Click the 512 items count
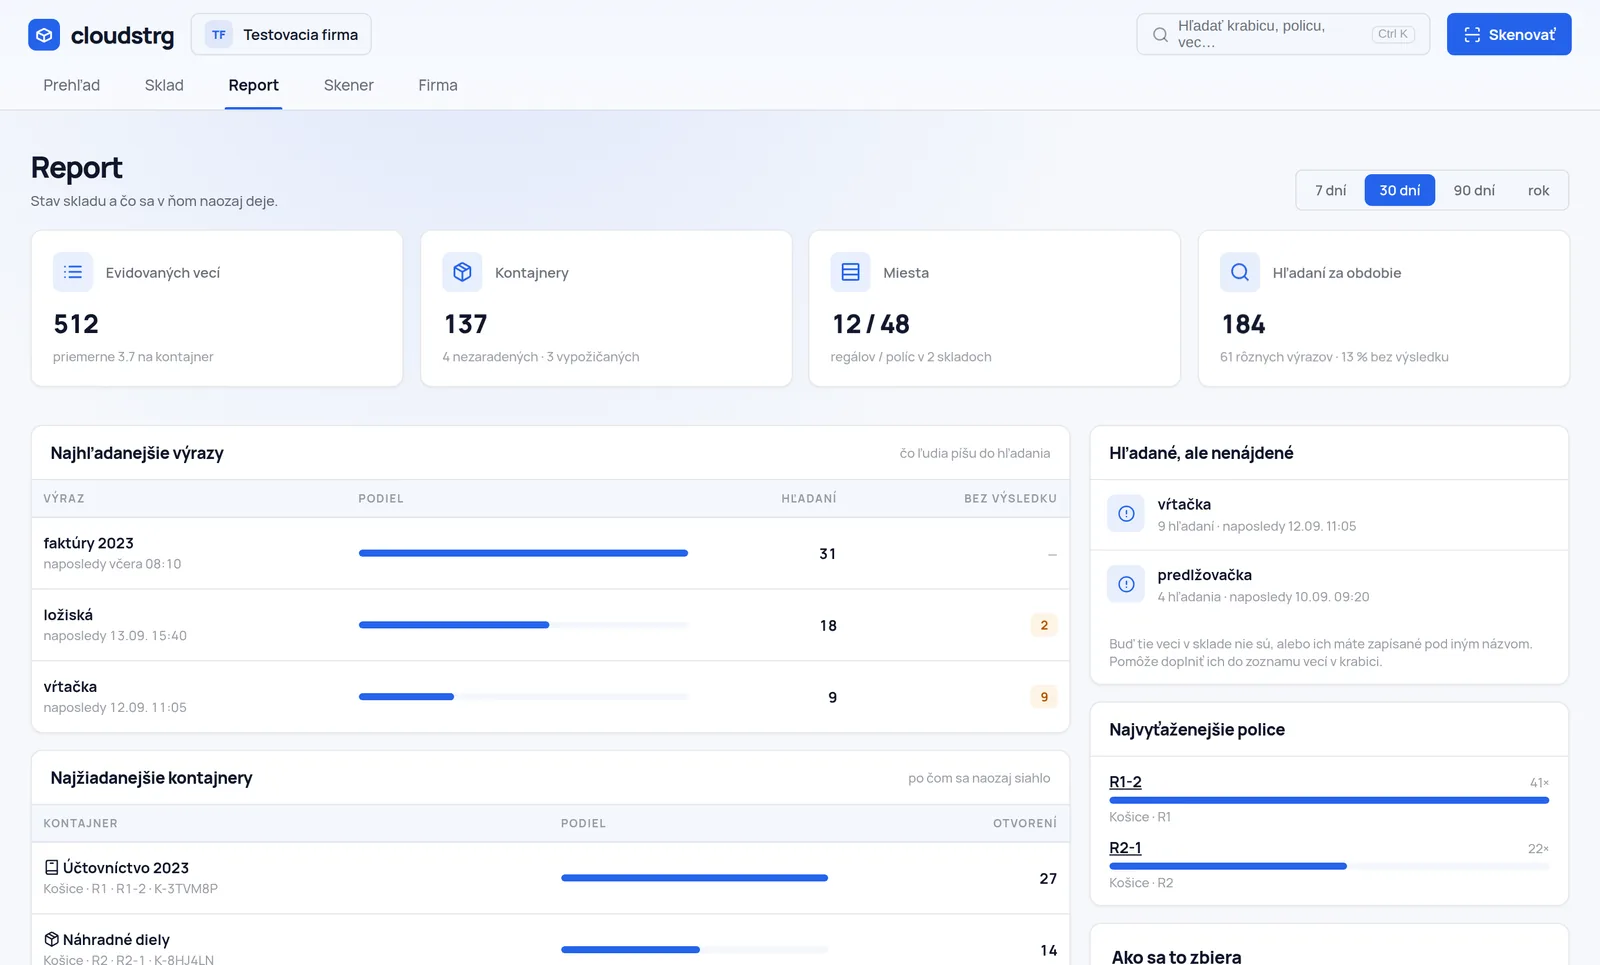1600x965 pixels. tap(76, 324)
